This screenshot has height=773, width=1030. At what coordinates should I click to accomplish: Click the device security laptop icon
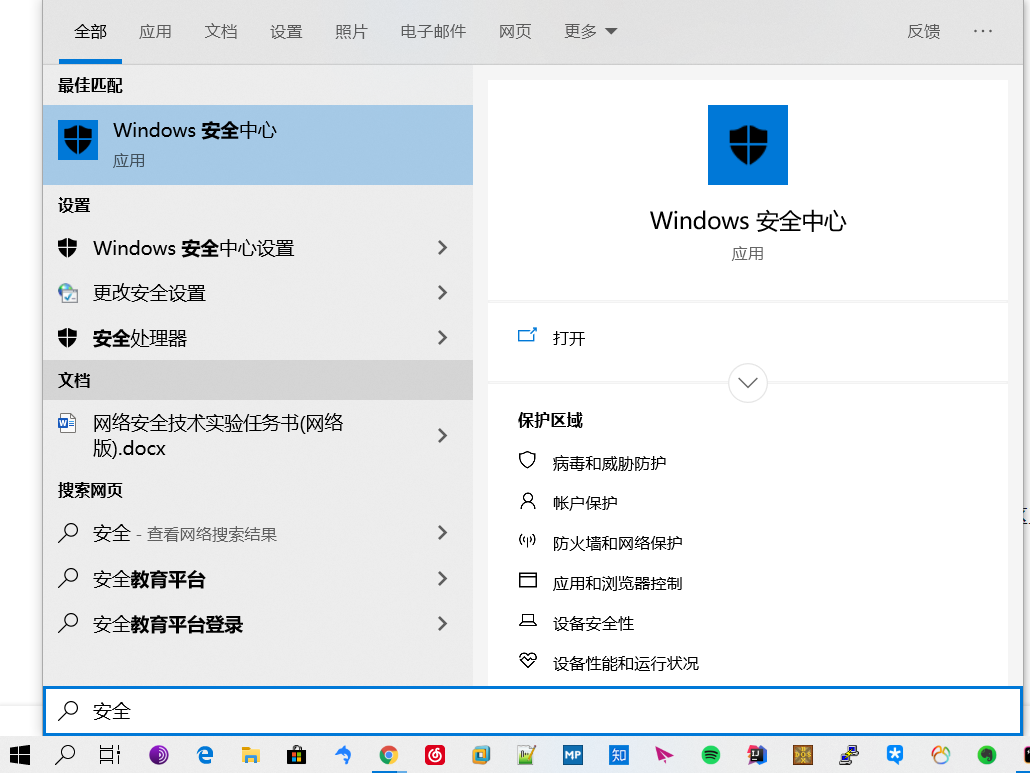tap(527, 620)
